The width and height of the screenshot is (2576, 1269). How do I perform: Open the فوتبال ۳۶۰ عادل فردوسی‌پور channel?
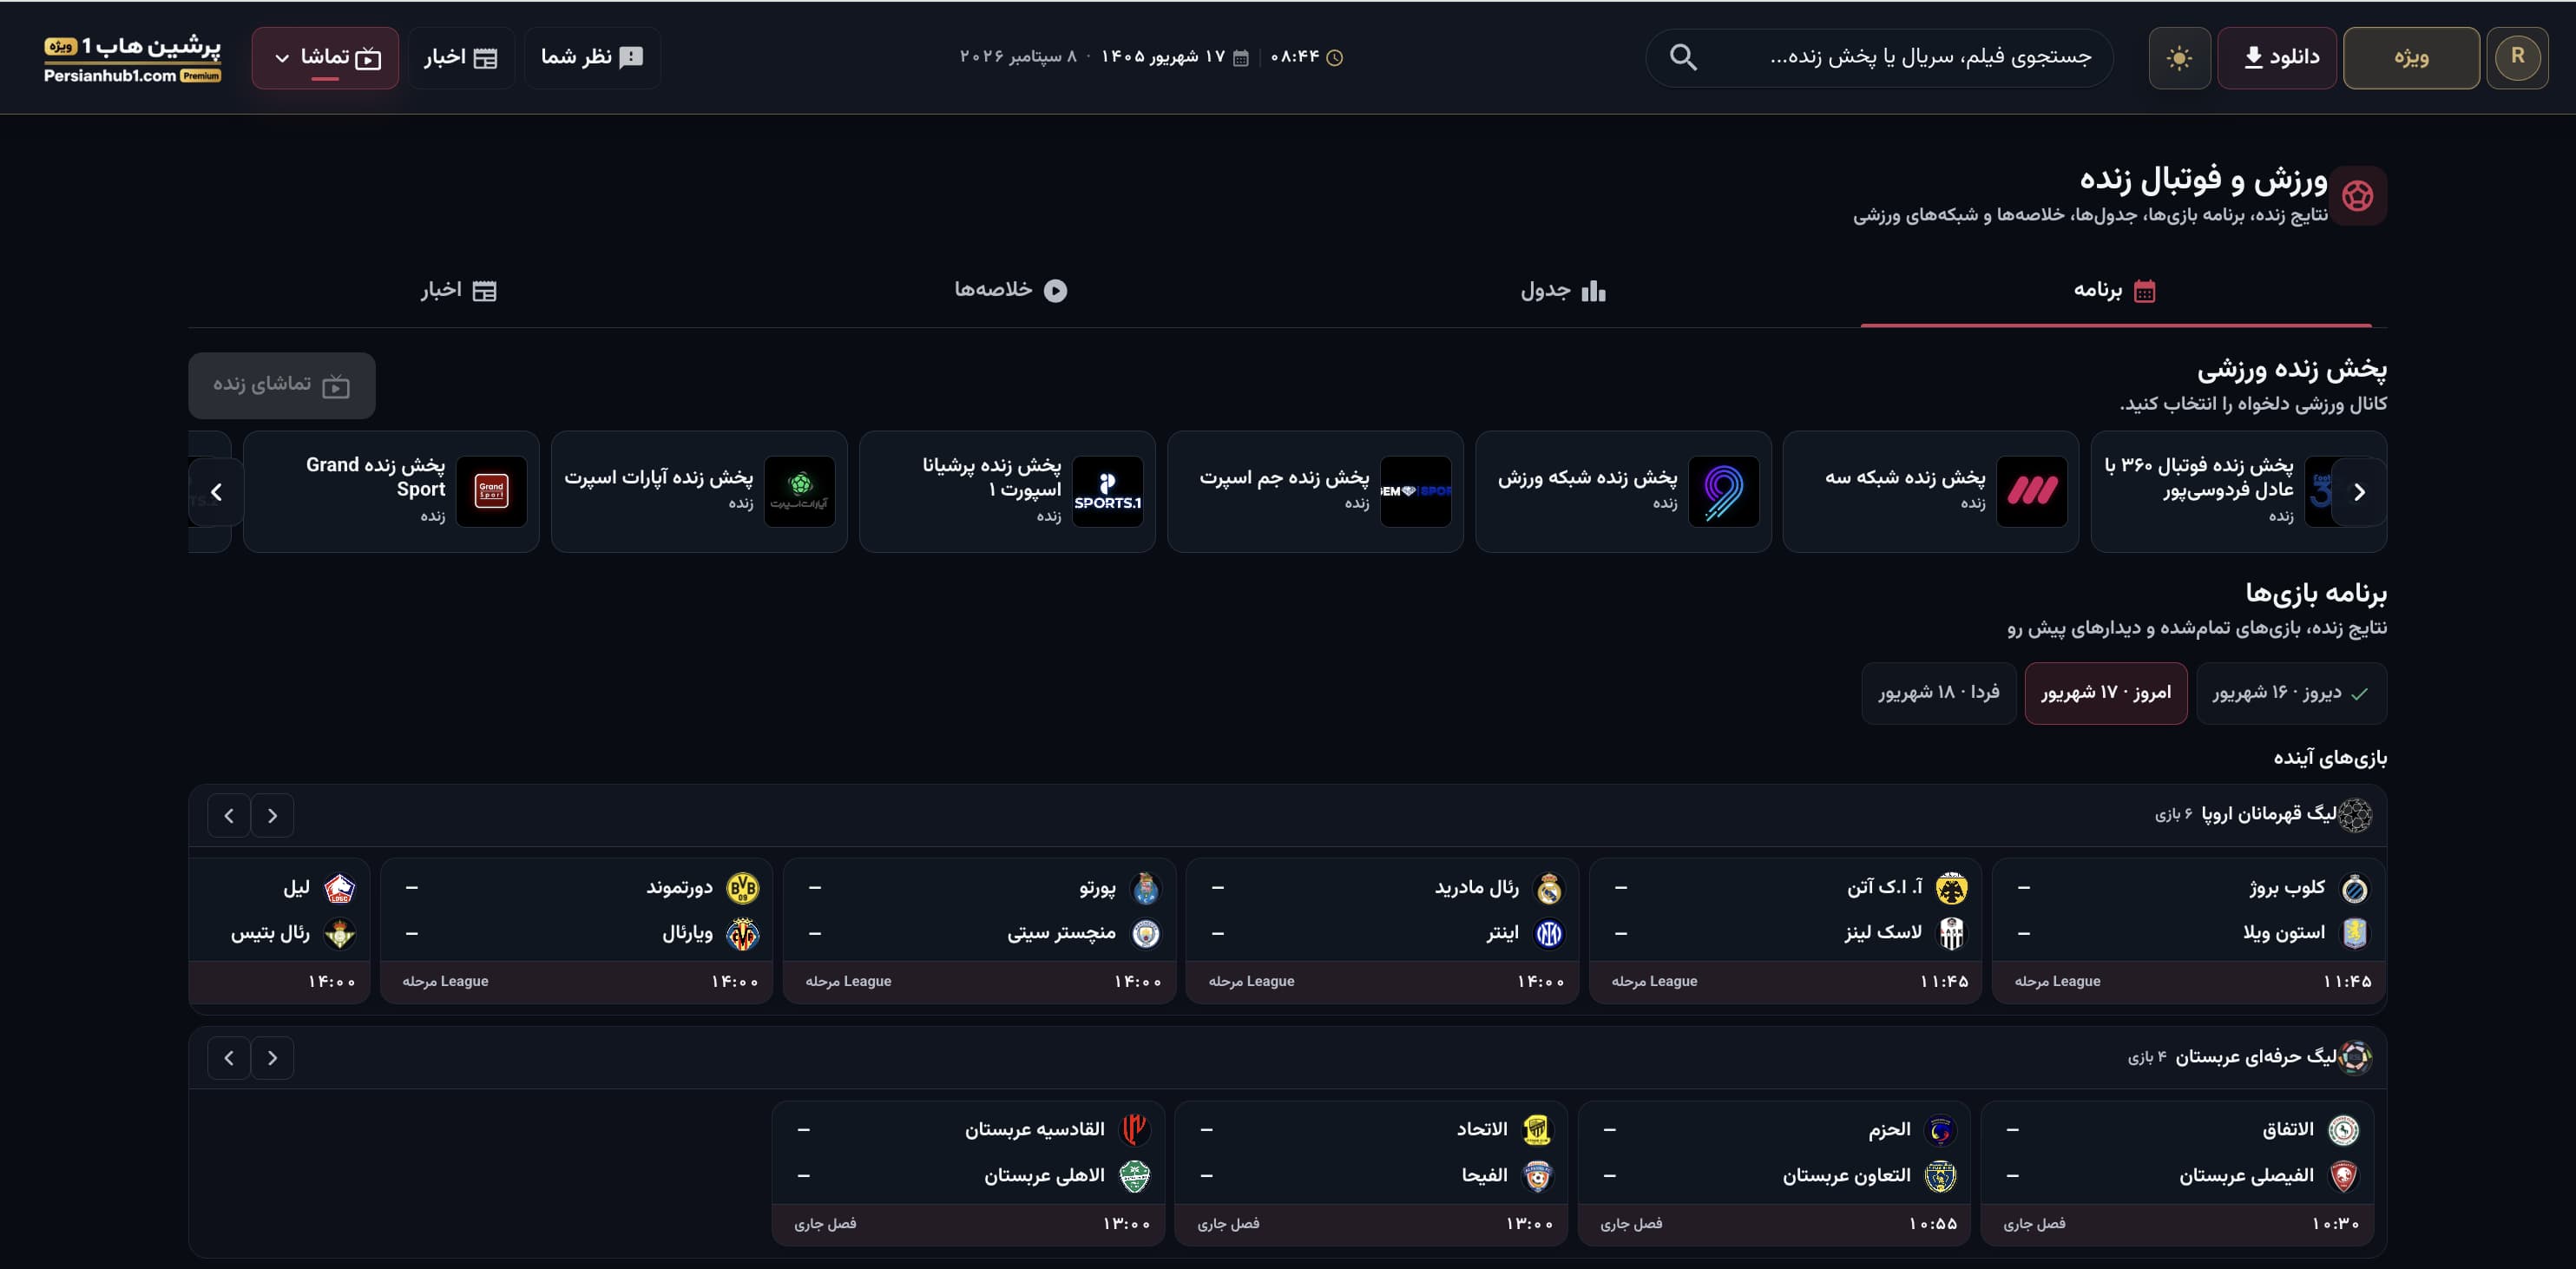tap(2238, 491)
